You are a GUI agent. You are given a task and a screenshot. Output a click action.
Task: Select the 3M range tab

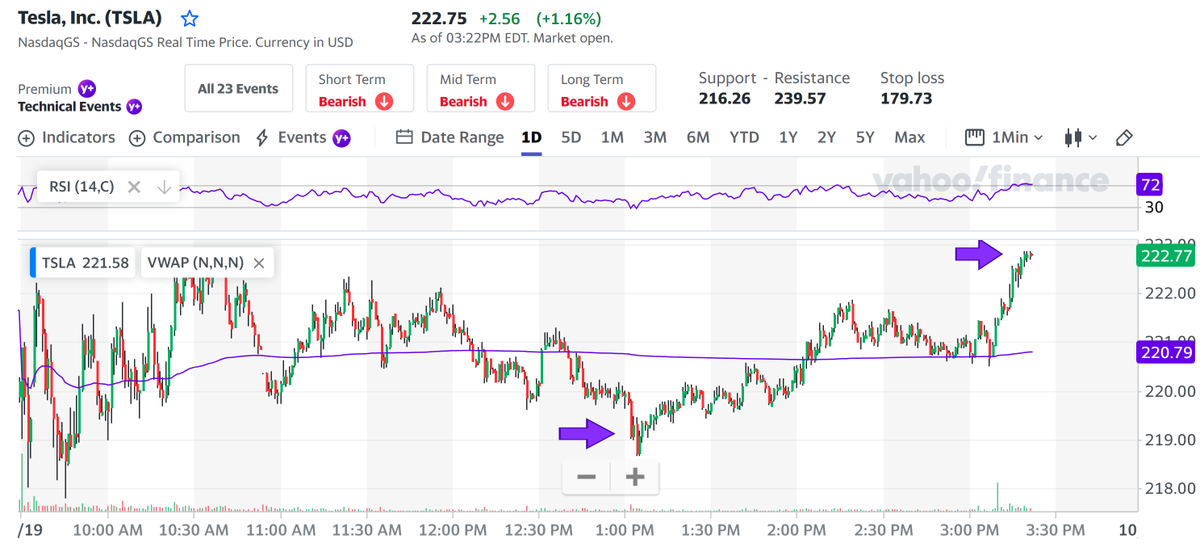point(655,137)
